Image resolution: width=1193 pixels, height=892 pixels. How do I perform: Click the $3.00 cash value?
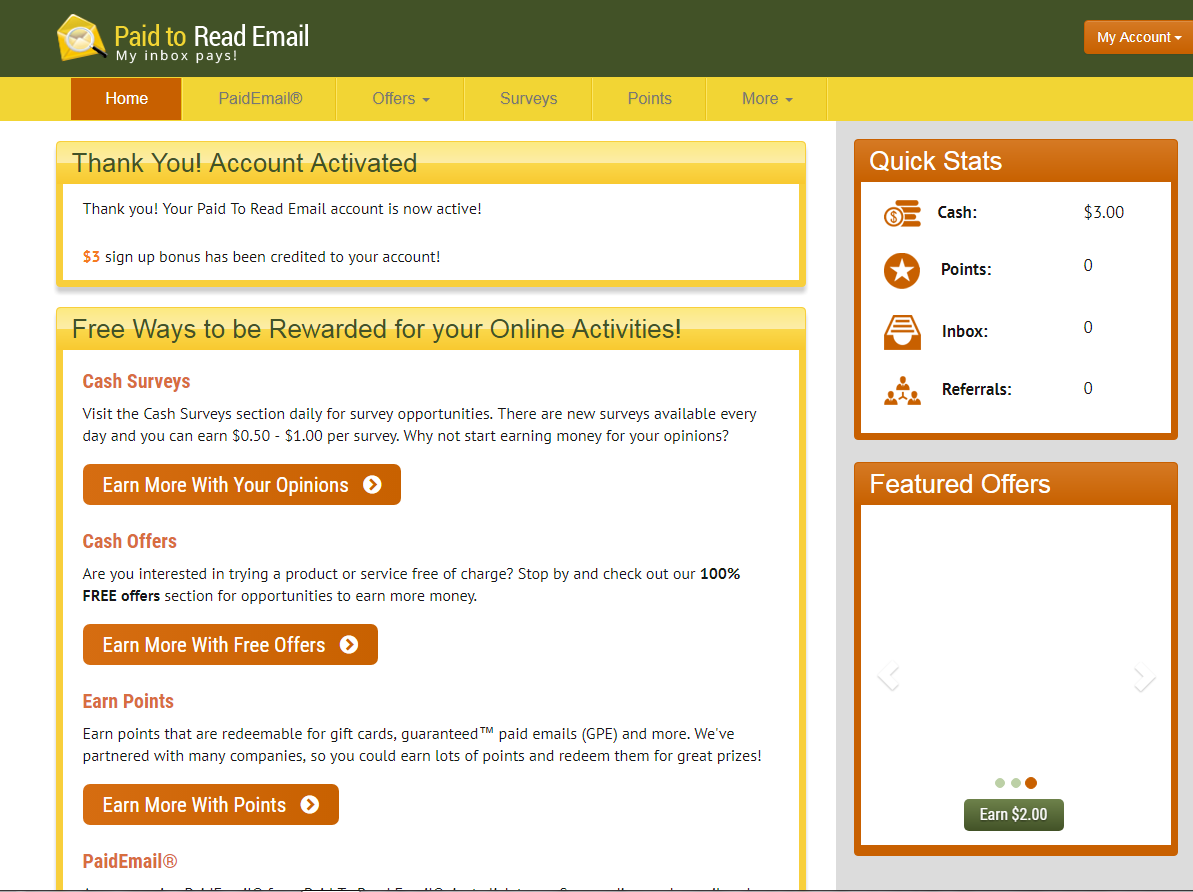click(x=1103, y=212)
